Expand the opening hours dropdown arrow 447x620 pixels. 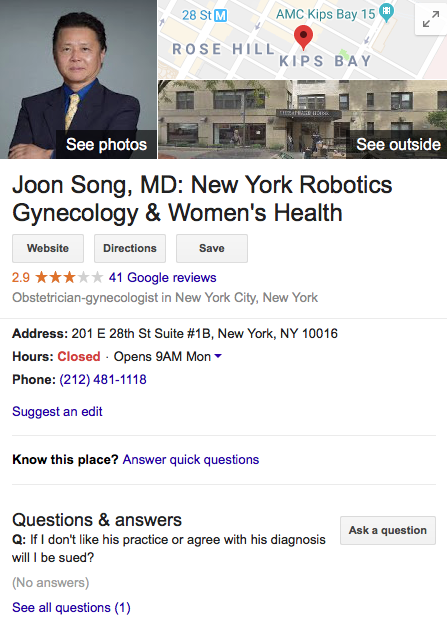pyautogui.click(x=218, y=356)
